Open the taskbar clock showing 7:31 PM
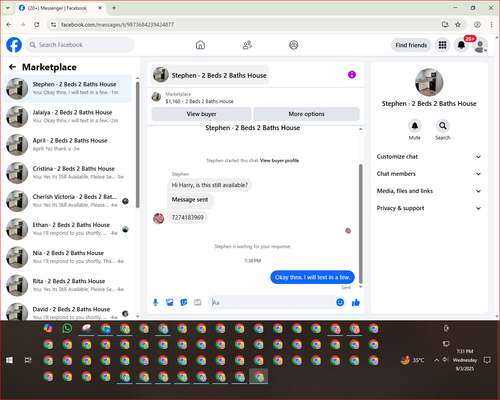500x400 pixels. point(465,360)
